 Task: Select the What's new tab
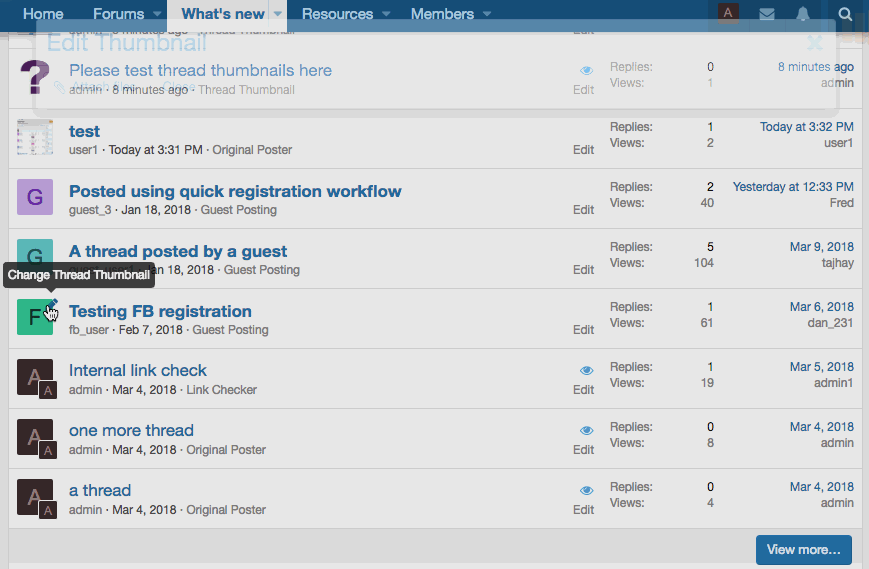pos(223,14)
